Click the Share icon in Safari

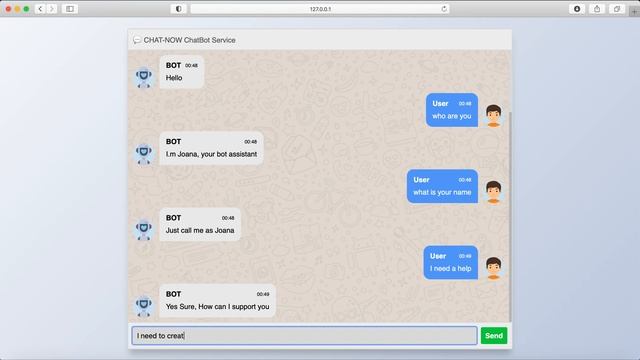(x=597, y=9)
